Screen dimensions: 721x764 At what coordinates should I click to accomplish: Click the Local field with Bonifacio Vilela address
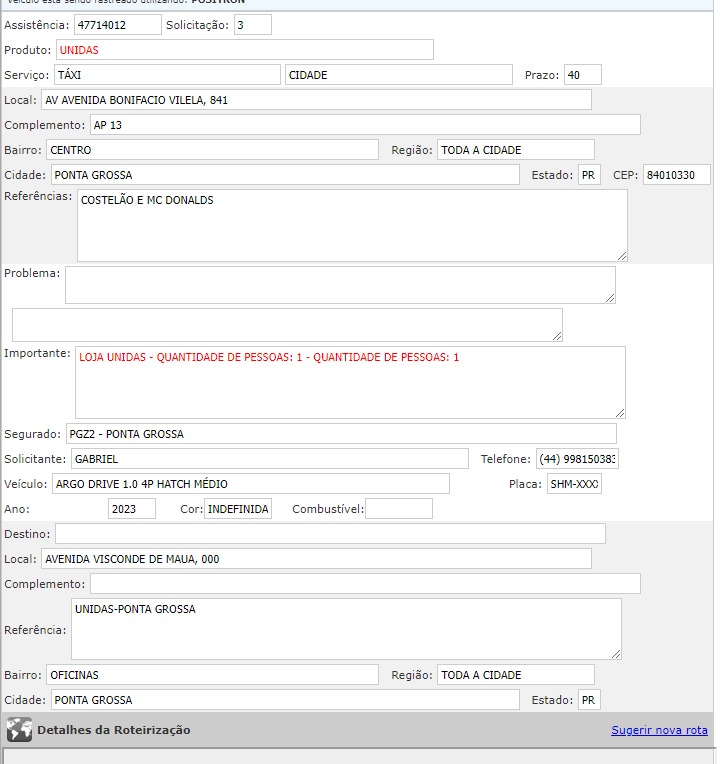316,100
